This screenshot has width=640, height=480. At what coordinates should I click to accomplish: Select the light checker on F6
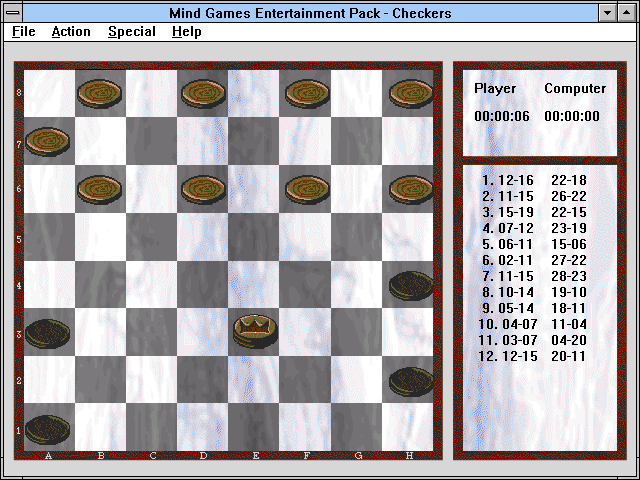pyautogui.click(x=307, y=189)
